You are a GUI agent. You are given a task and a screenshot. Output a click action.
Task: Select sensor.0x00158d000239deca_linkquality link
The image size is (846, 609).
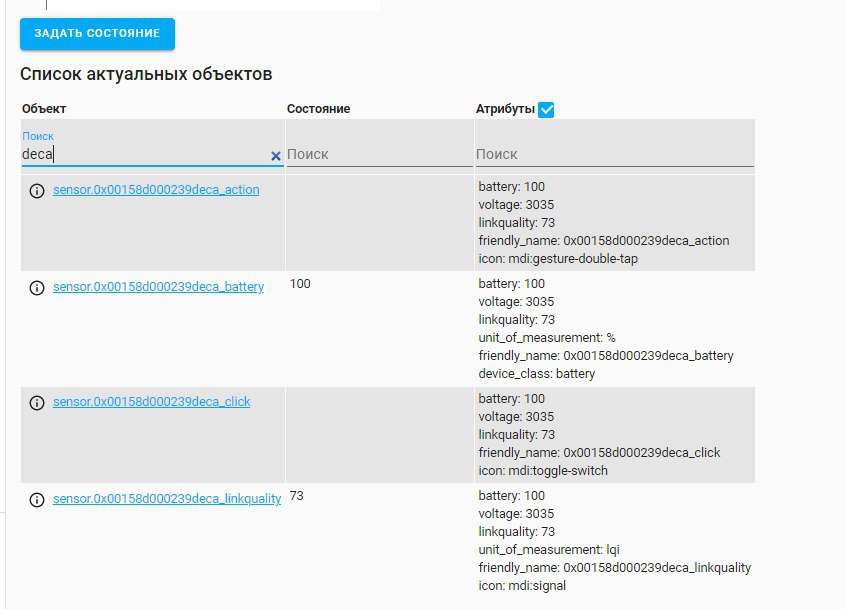167,499
